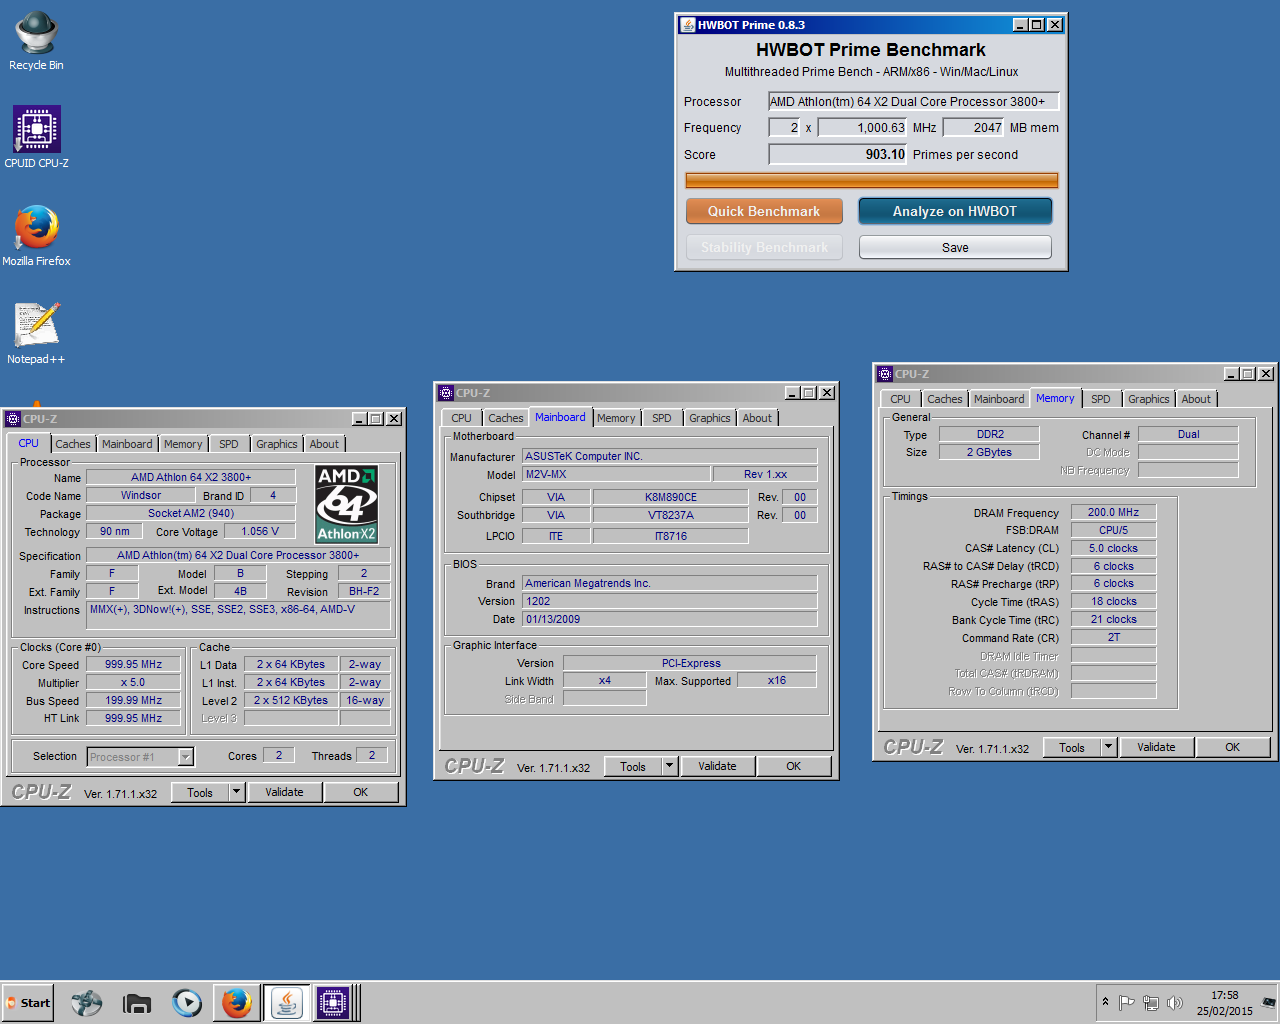This screenshot has width=1280, height=1024.
Task: Open Memory tab in the CPU window
Action: (x=183, y=444)
